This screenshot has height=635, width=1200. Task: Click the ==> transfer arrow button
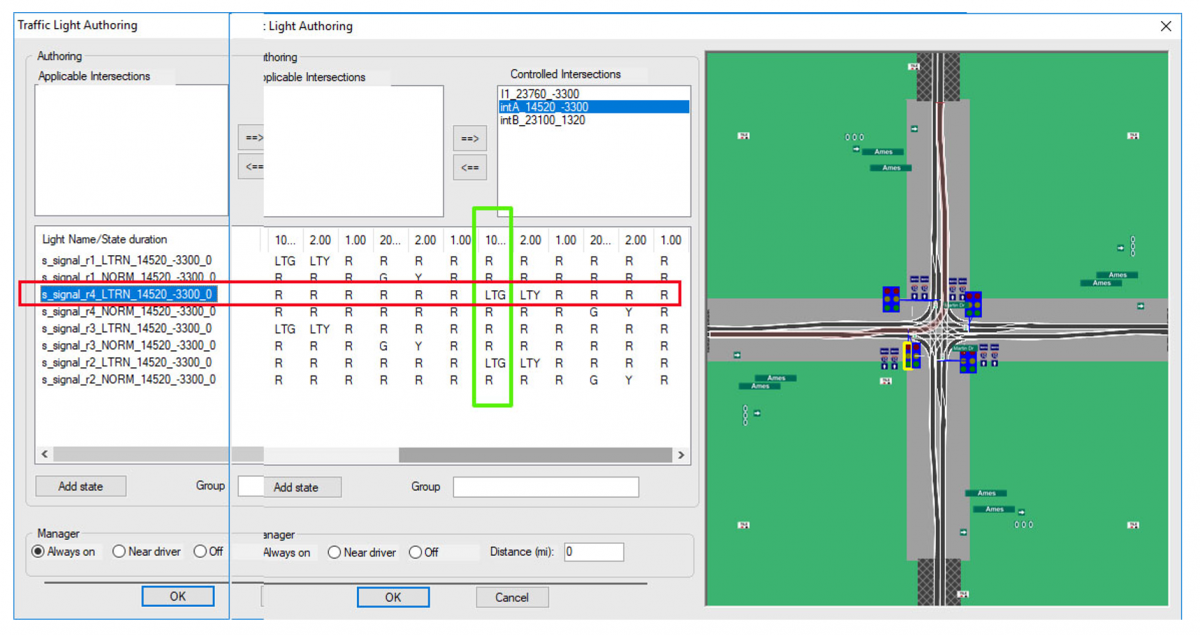point(470,138)
